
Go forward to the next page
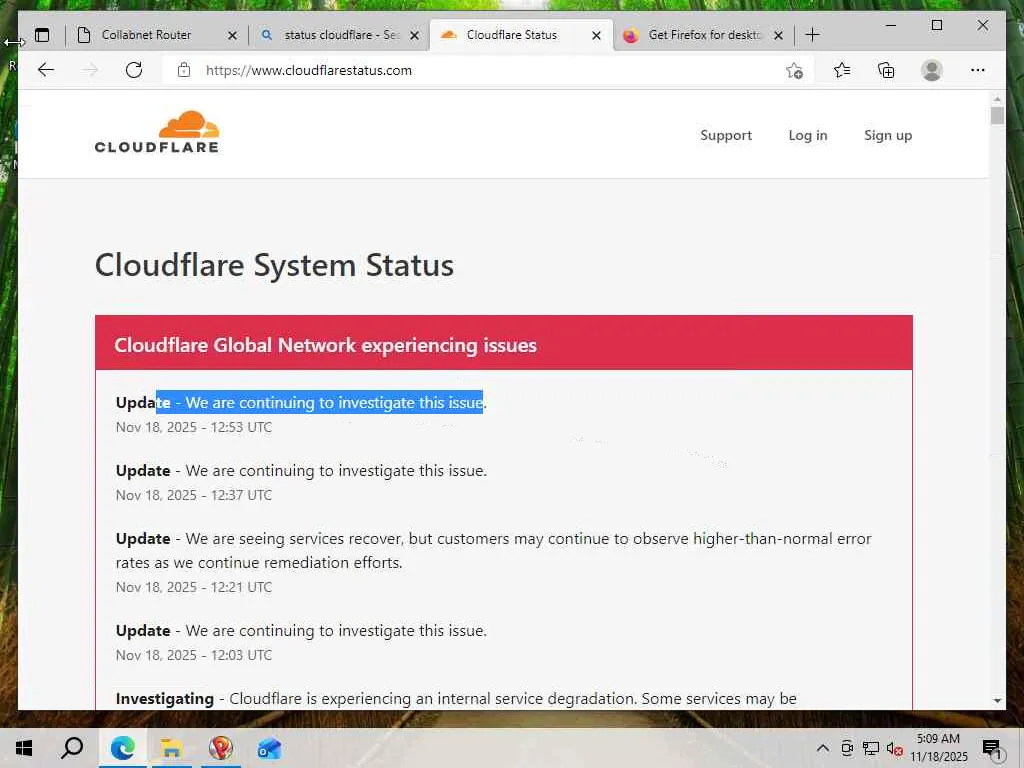90,70
